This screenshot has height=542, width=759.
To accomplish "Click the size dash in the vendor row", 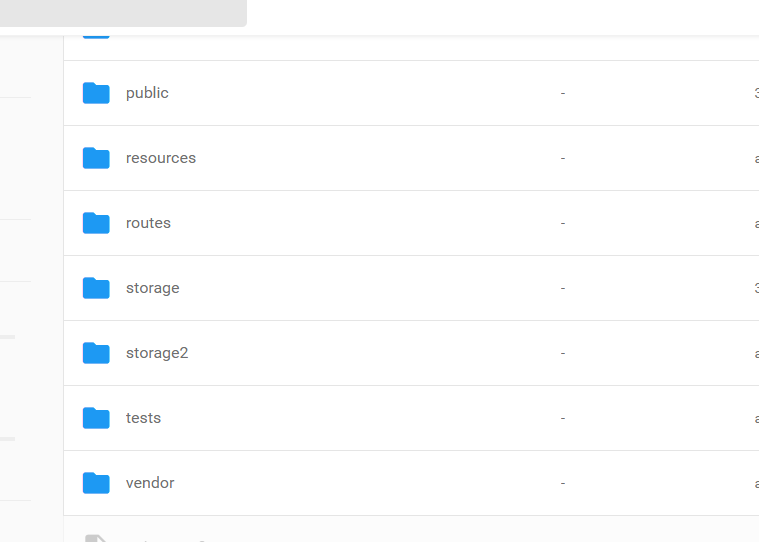I will click(563, 483).
